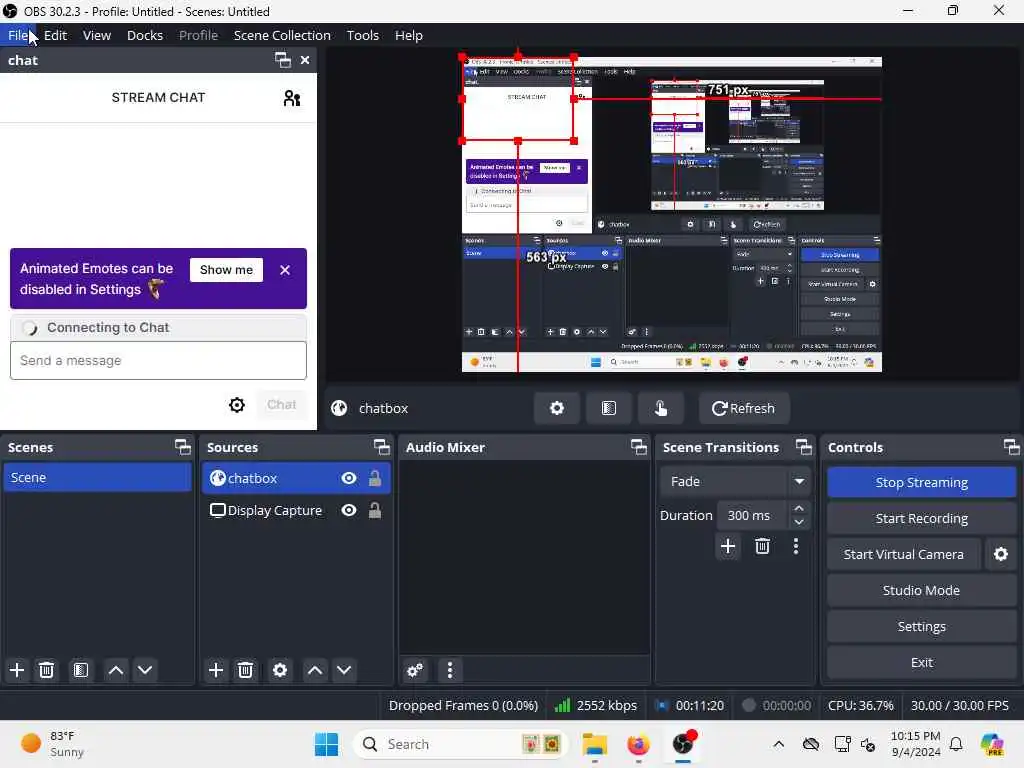
Task: Click Show me for animated emotes
Action: (x=226, y=270)
